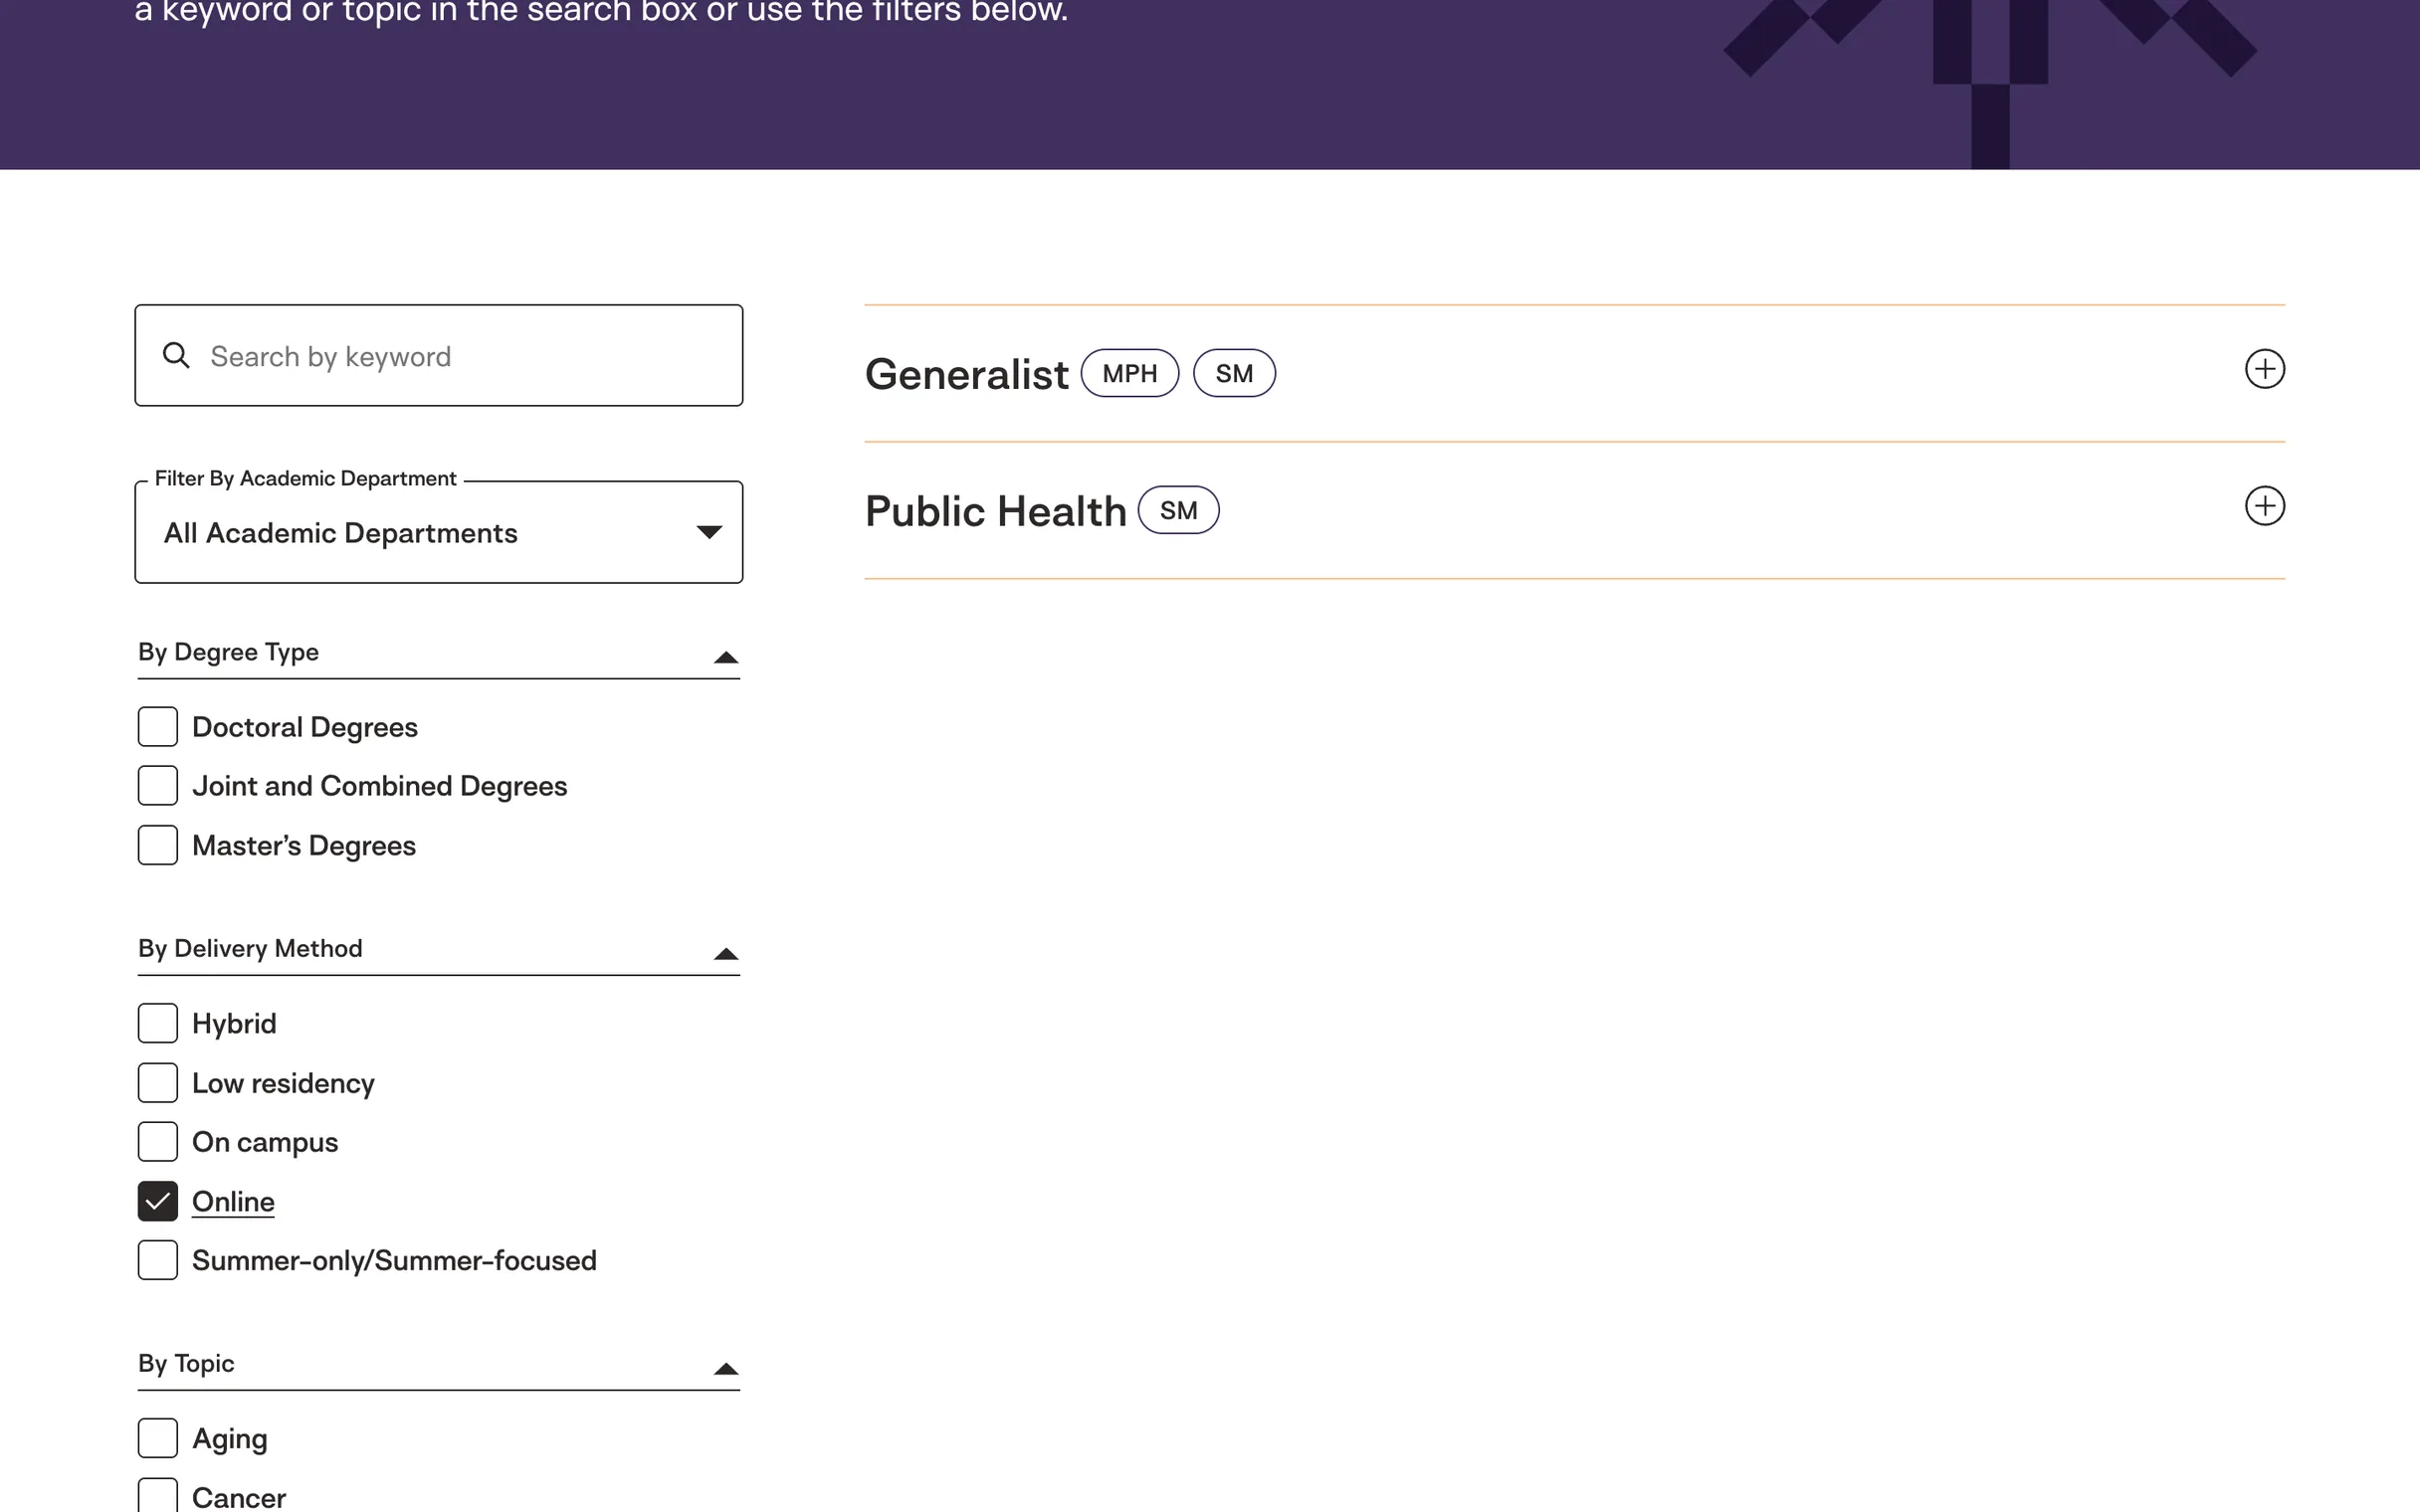
Task: Check the Doctoral Degrees checkbox
Action: (x=158, y=727)
